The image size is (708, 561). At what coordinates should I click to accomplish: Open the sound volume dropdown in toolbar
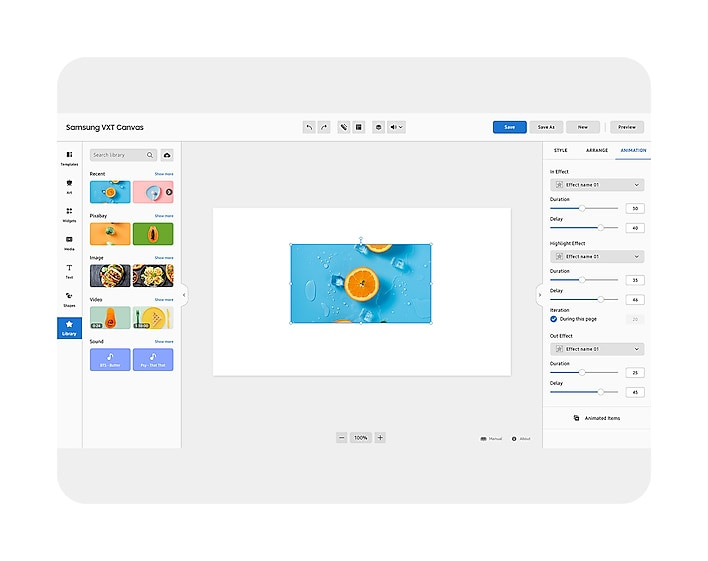coord(397,127)
